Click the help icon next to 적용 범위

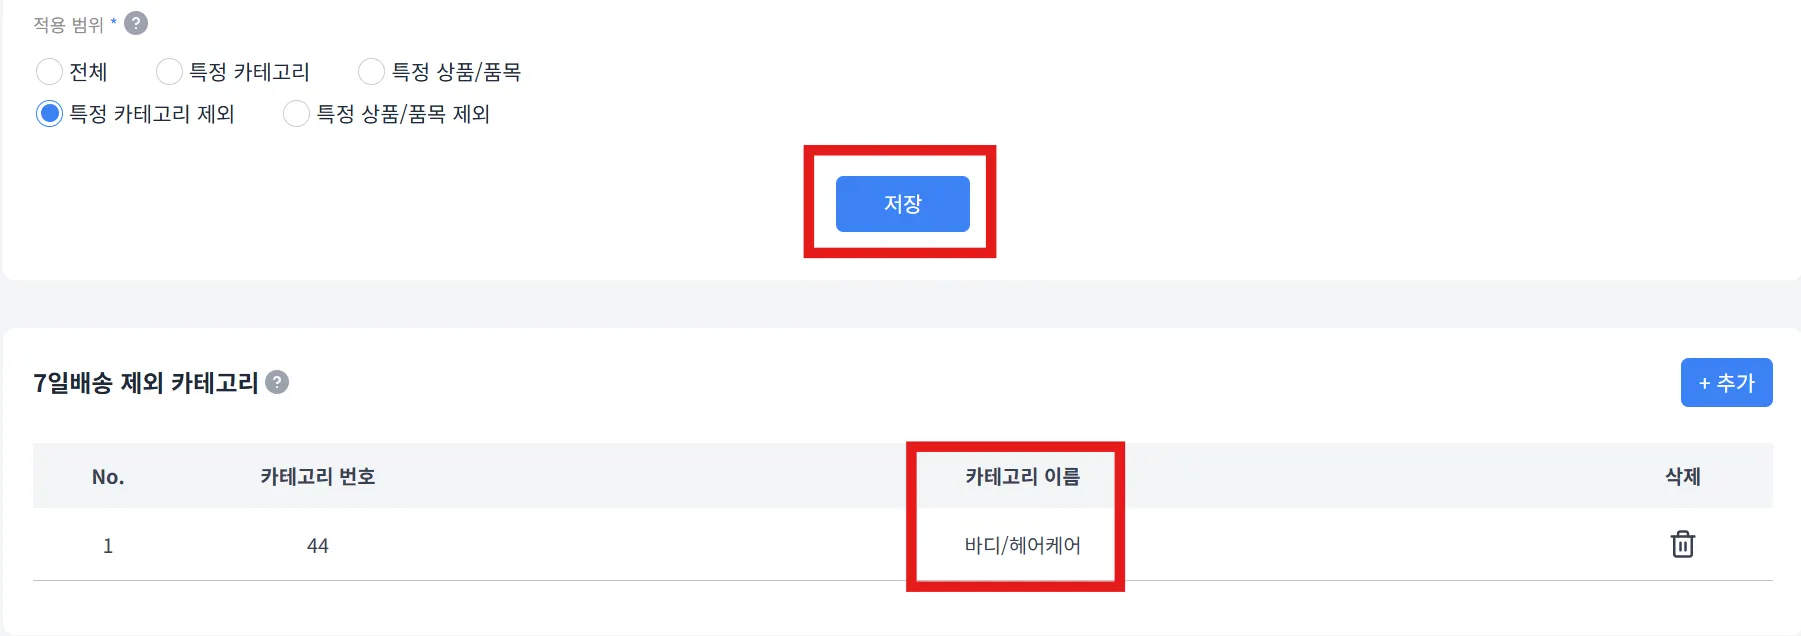136,23
